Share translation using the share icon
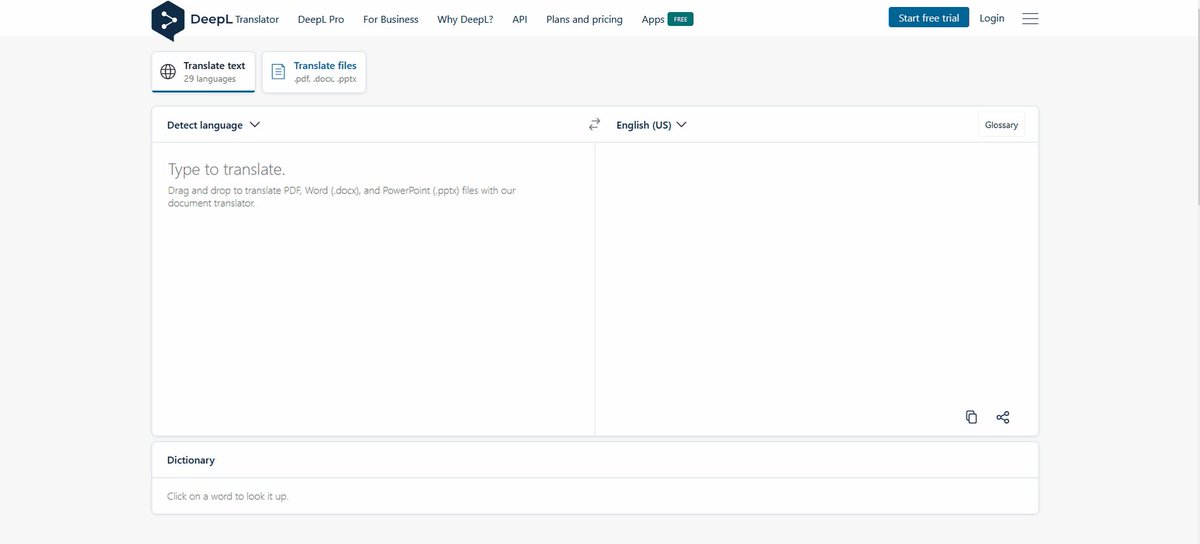Screen dimensions: 1200x544 (1003, 417)
